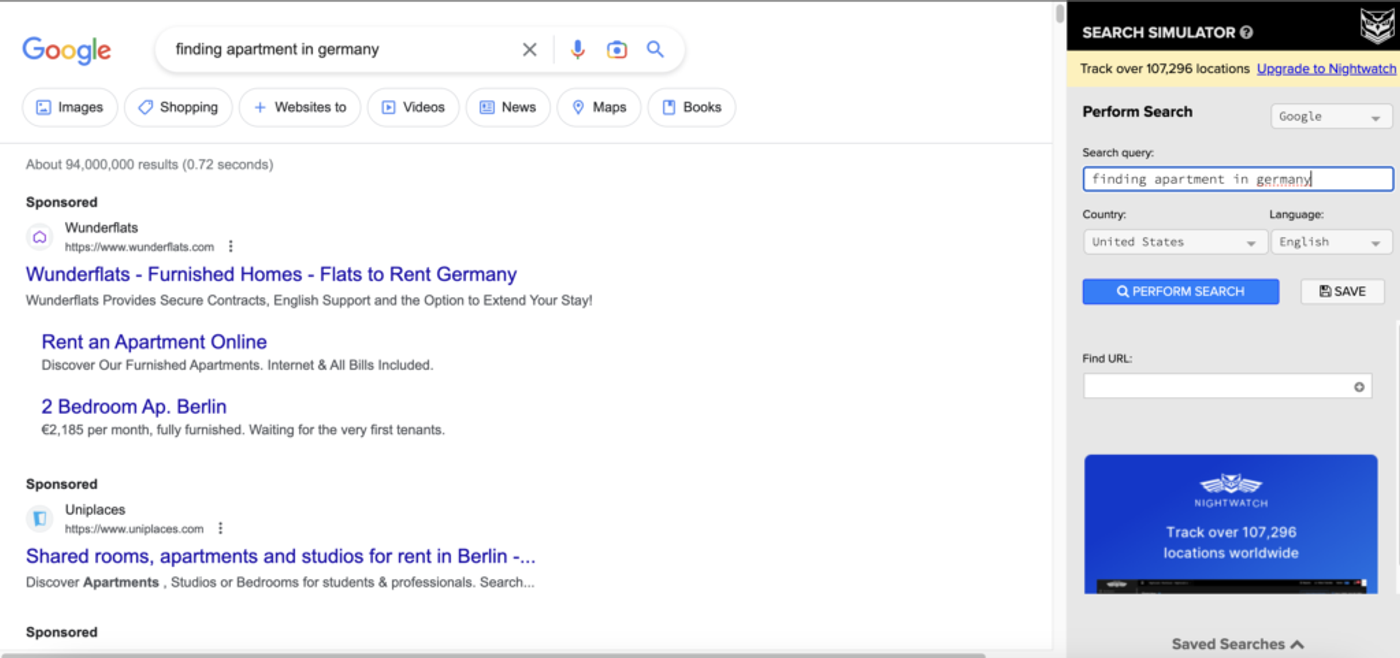Image resolution: width=1400 pixels, height=658 pixels.
Task: Click the icon inside the Find URL field
Action: pos(1360,385)
